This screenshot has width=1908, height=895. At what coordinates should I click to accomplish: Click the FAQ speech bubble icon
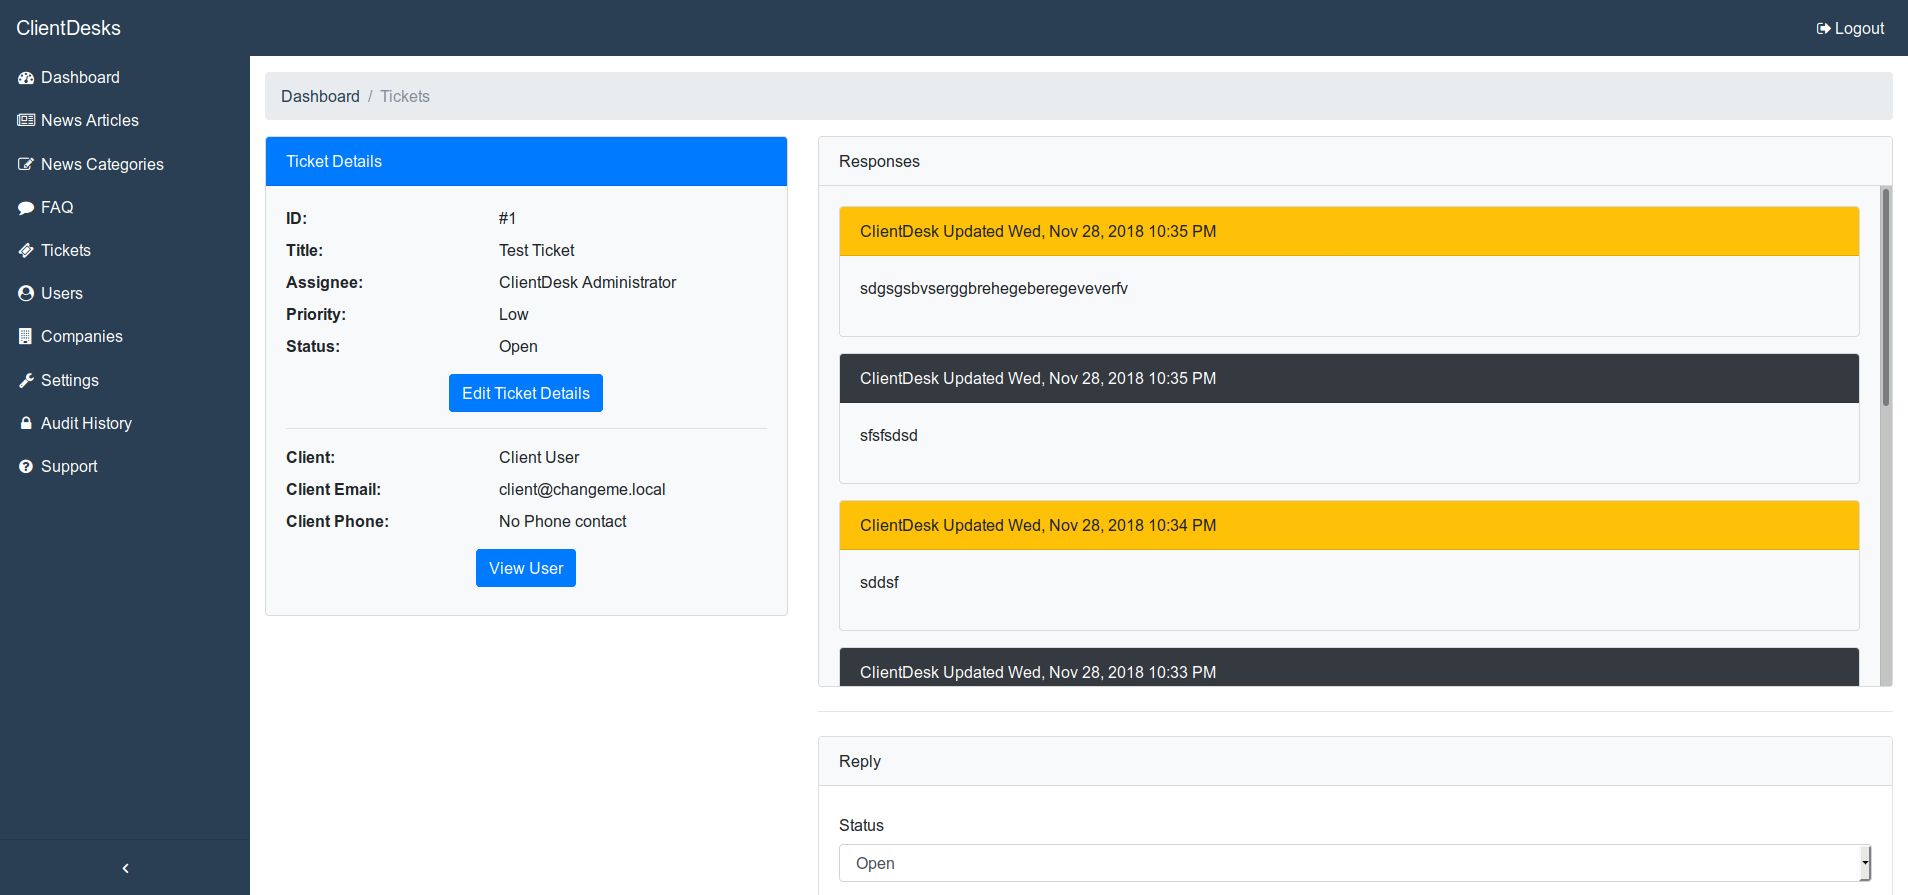[x=26, y=208]
